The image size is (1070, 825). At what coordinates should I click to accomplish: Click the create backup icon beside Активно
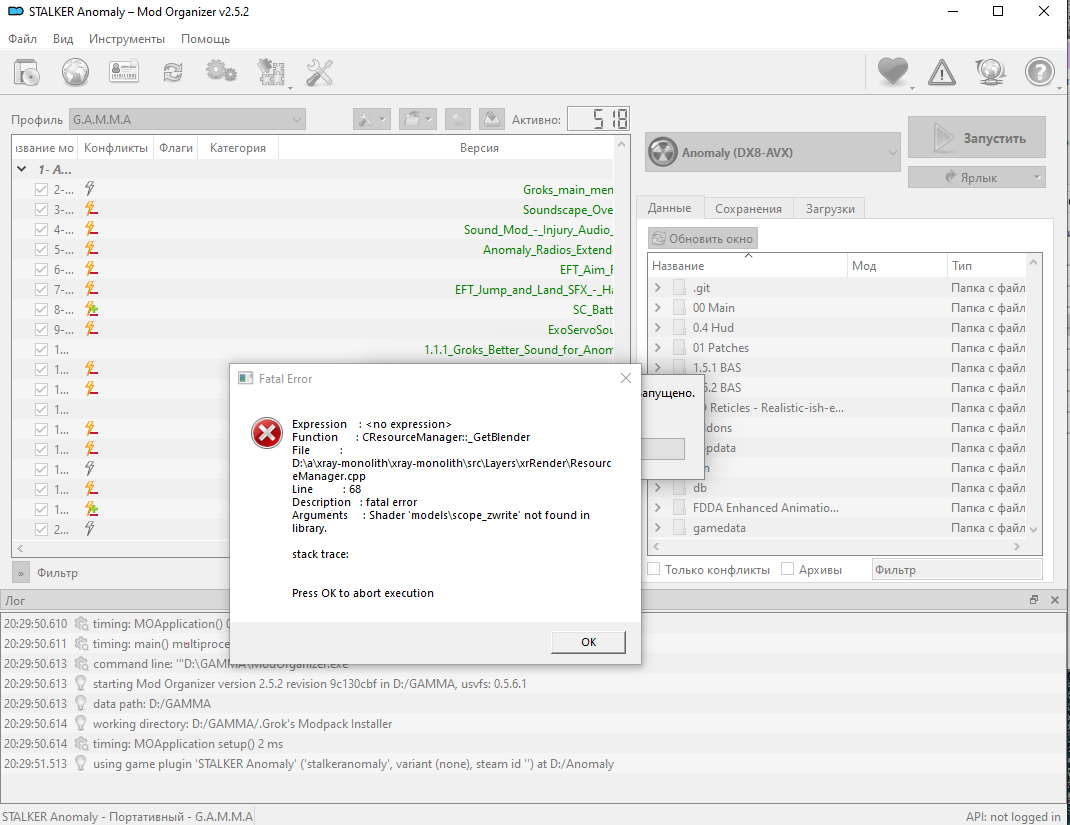492,120
